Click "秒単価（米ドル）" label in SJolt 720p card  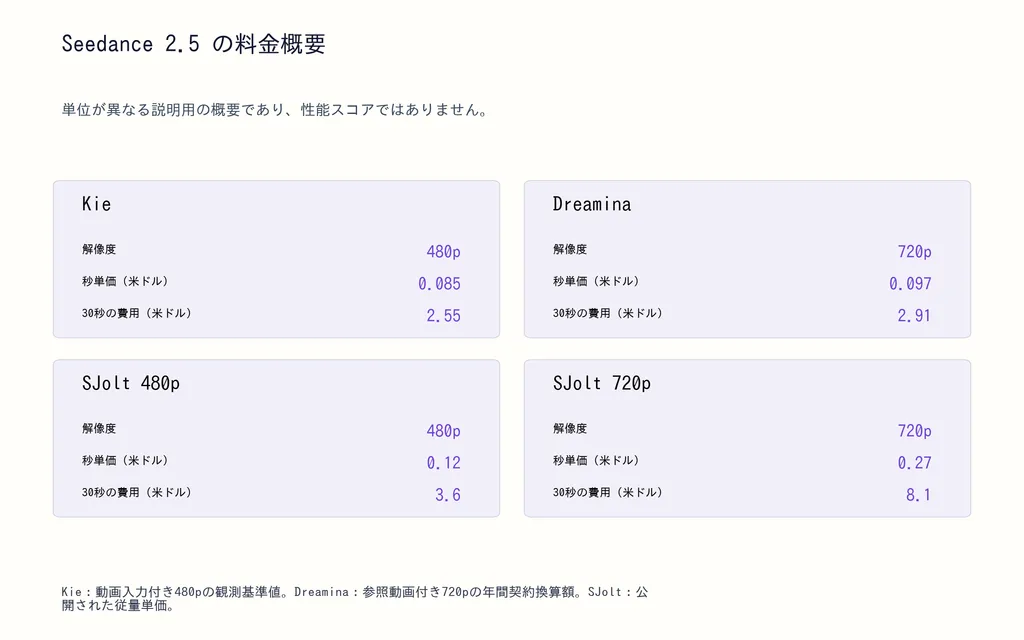[596, 460]
